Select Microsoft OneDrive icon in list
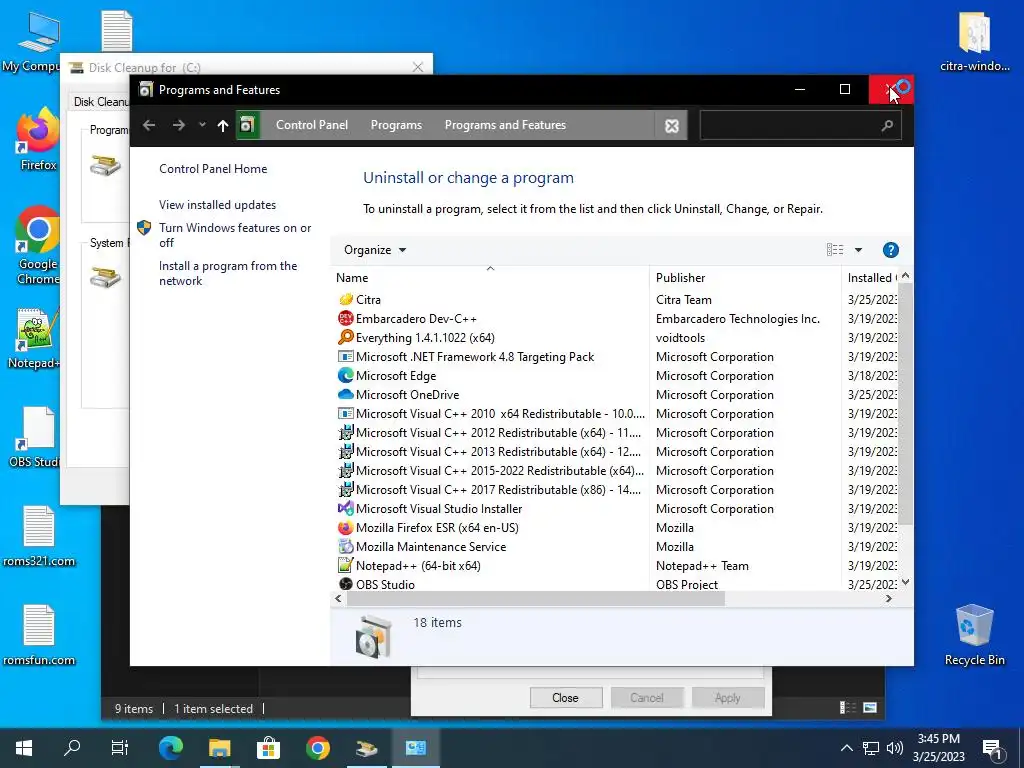Screen dimensions: 1024x768 tap(345, 394)
